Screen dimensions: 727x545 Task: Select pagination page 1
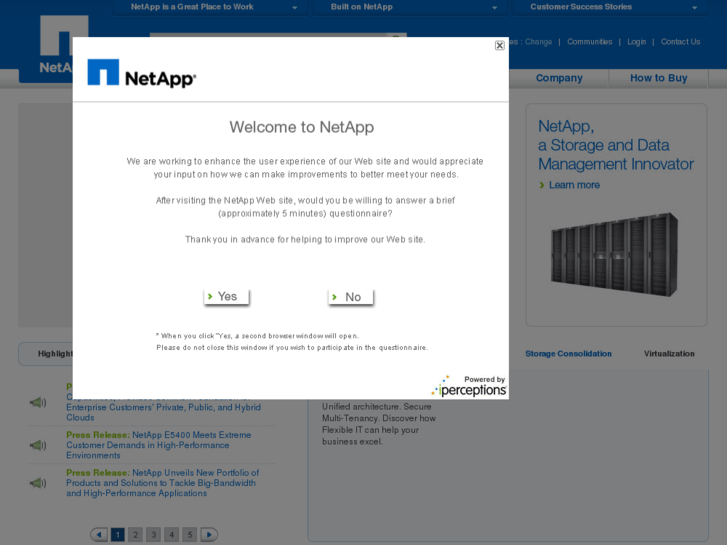(118, 535)
